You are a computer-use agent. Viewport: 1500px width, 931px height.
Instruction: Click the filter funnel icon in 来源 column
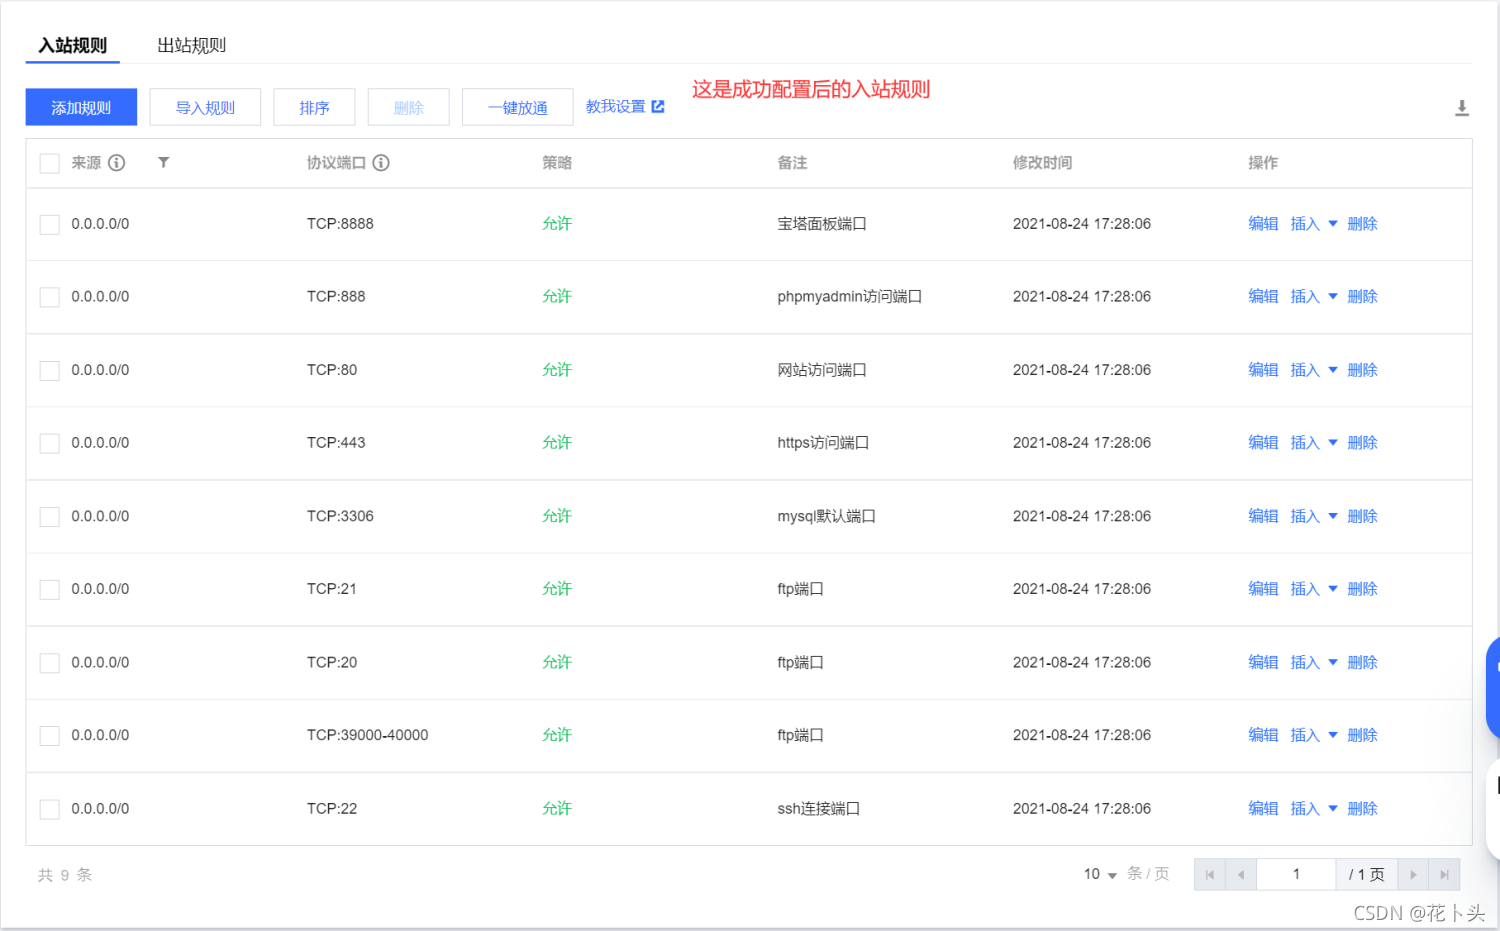pos(163,162)
